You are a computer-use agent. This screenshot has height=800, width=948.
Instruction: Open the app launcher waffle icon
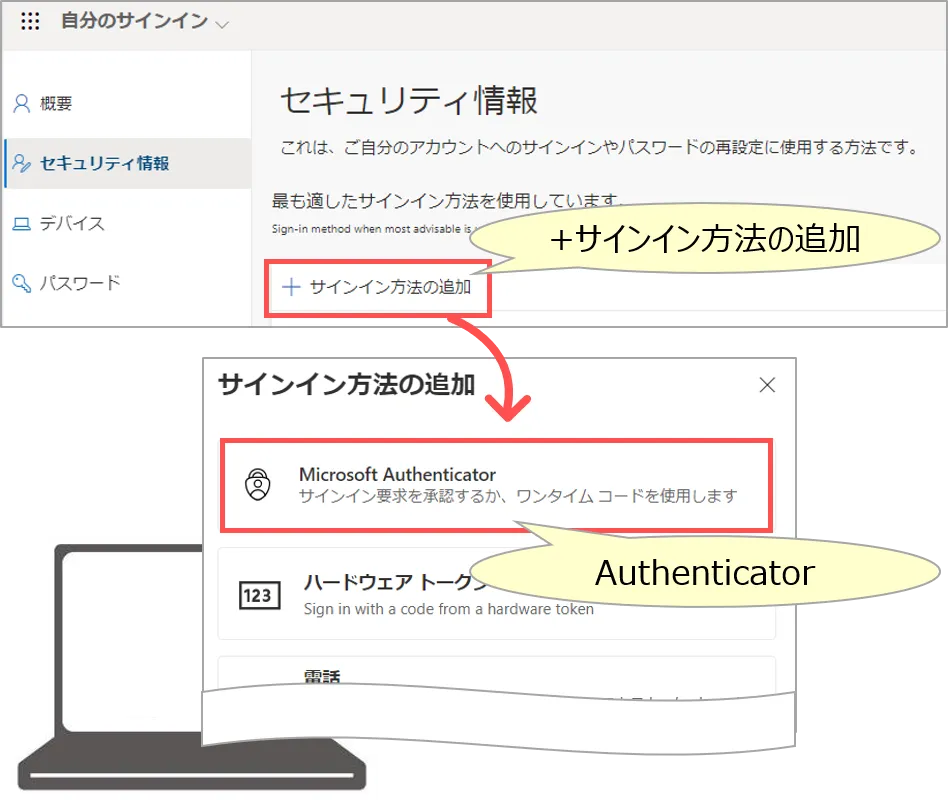click(x=30, y=22)
